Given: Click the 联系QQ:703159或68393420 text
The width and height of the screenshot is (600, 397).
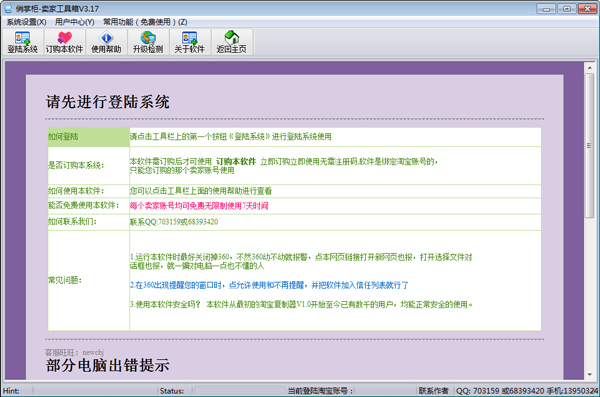Looking at the screenshot, I should coord(174,222).
